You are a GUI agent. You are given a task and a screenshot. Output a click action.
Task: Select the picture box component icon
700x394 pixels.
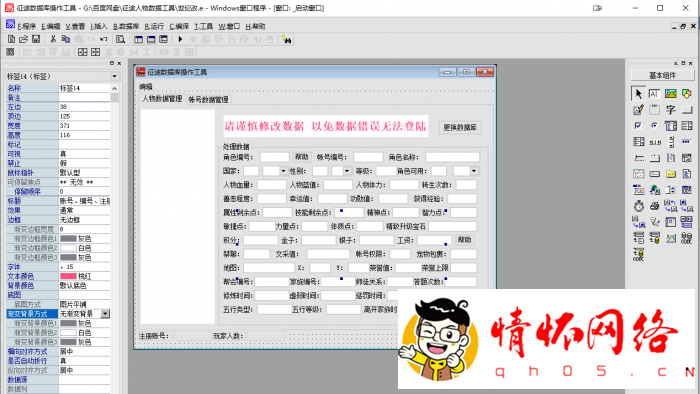[x=671, y=93]
